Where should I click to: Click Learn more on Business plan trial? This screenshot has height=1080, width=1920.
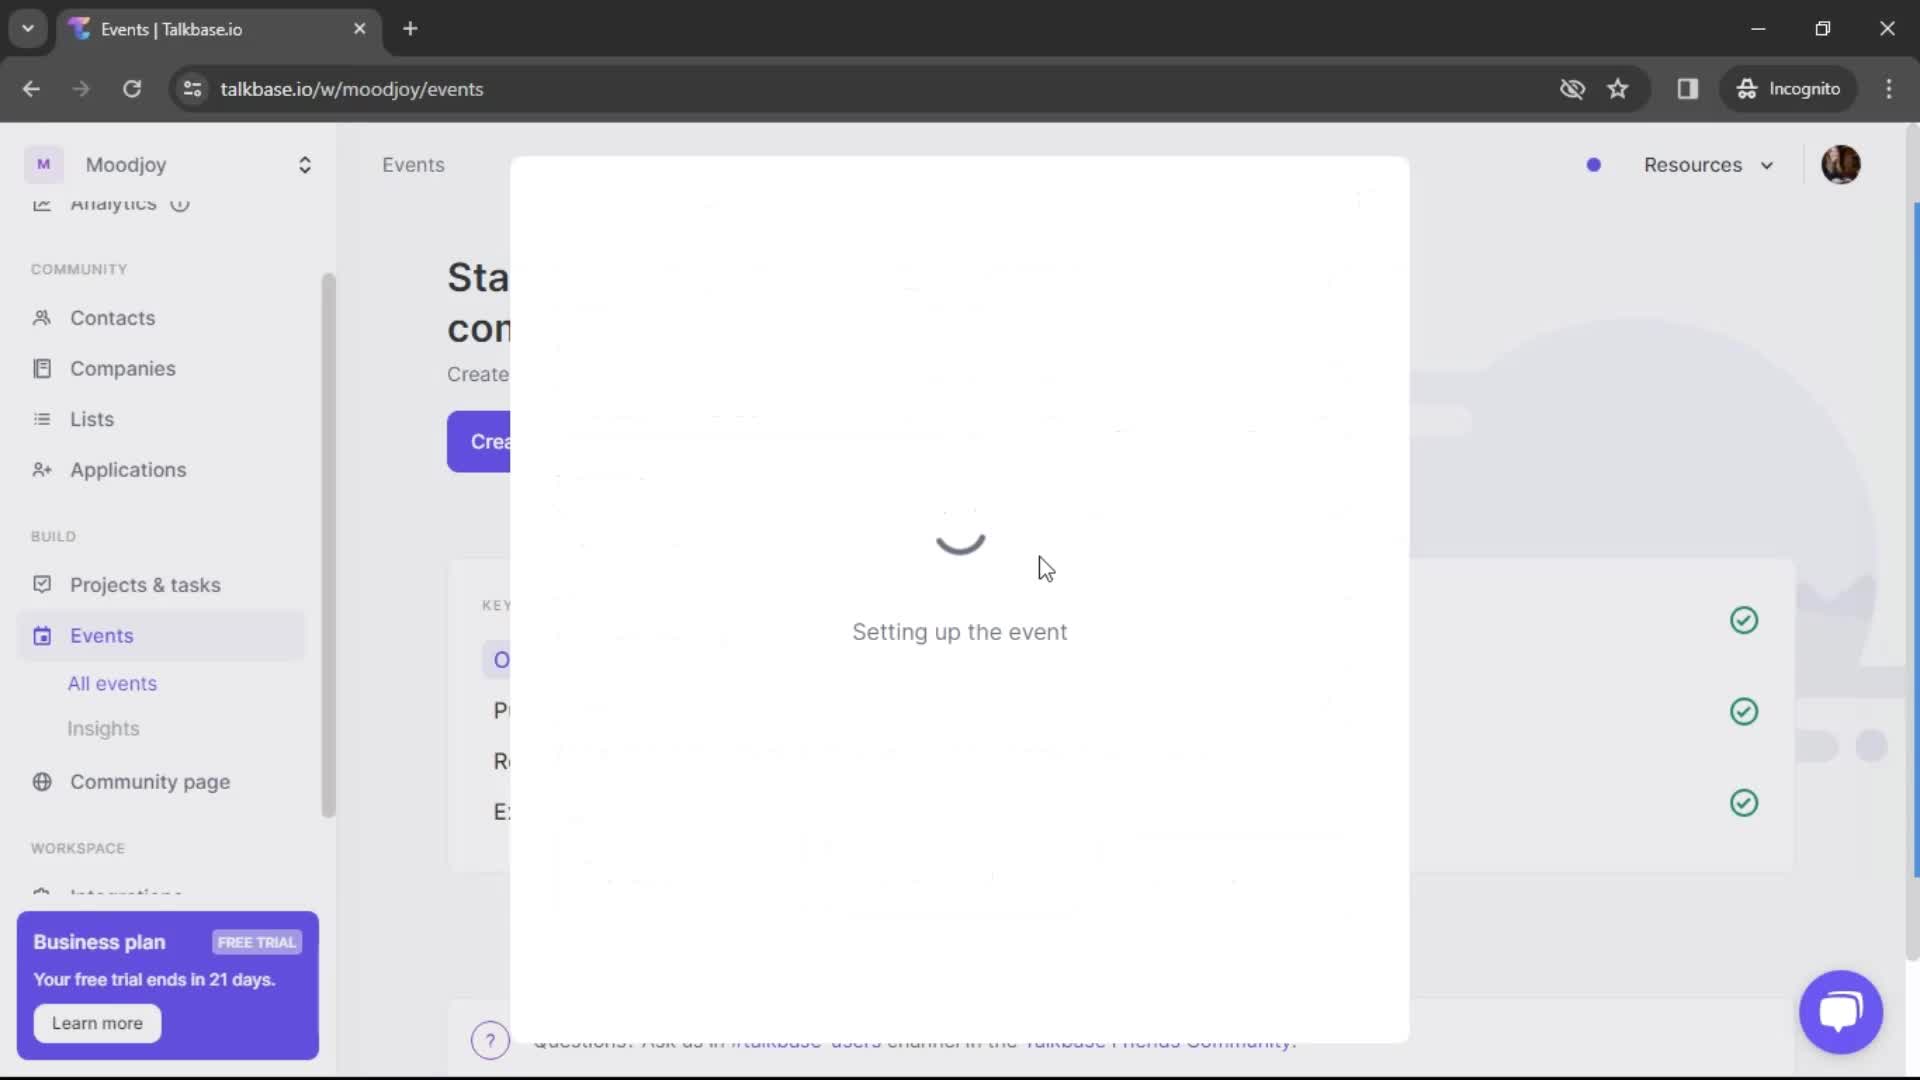click(96, 1022)
